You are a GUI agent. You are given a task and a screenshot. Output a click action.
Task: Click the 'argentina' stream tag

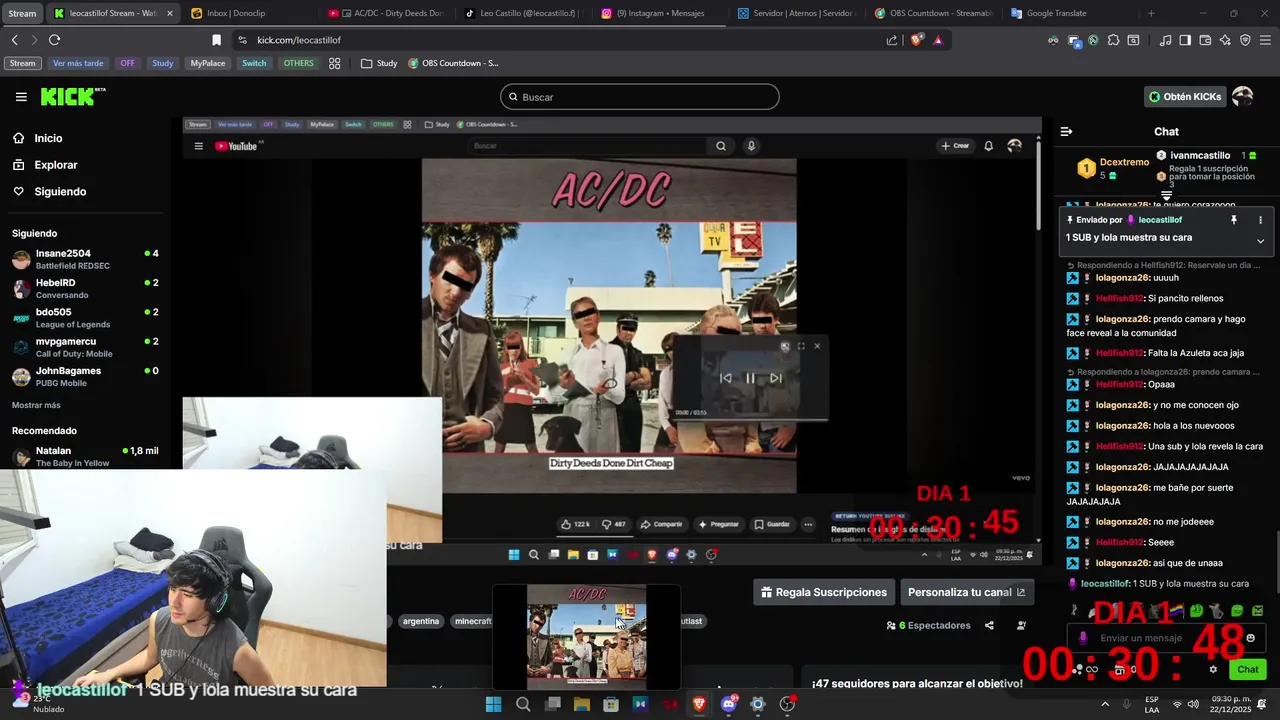[x=421, y=621]
